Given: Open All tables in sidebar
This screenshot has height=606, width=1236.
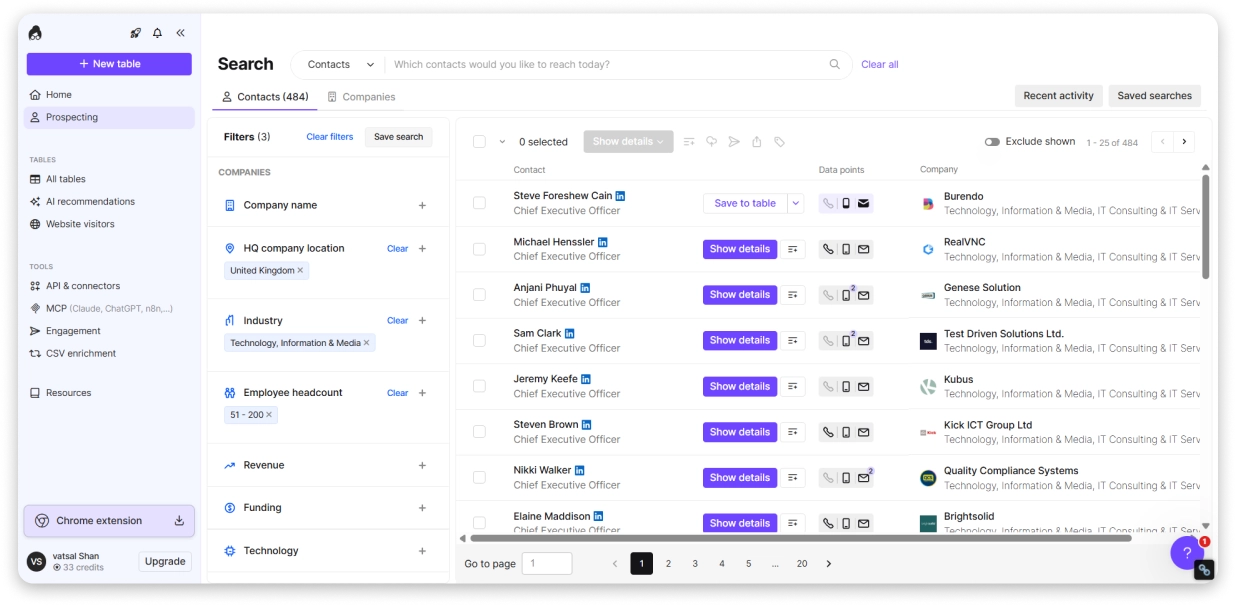Looking at the screenshot, I should [109, 179].
